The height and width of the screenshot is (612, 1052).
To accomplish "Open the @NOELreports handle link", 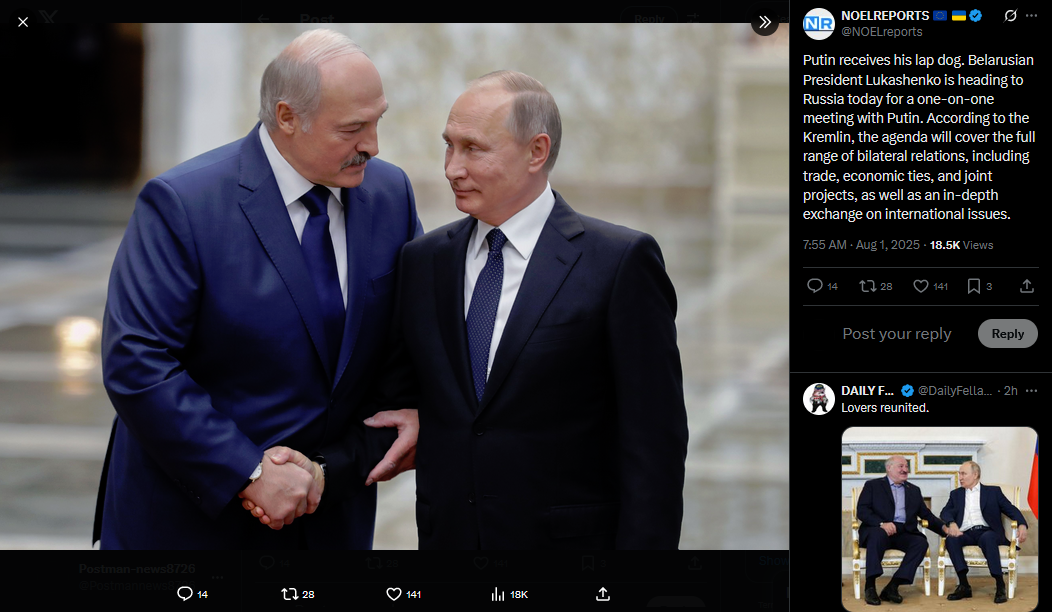I will point(882,32).
